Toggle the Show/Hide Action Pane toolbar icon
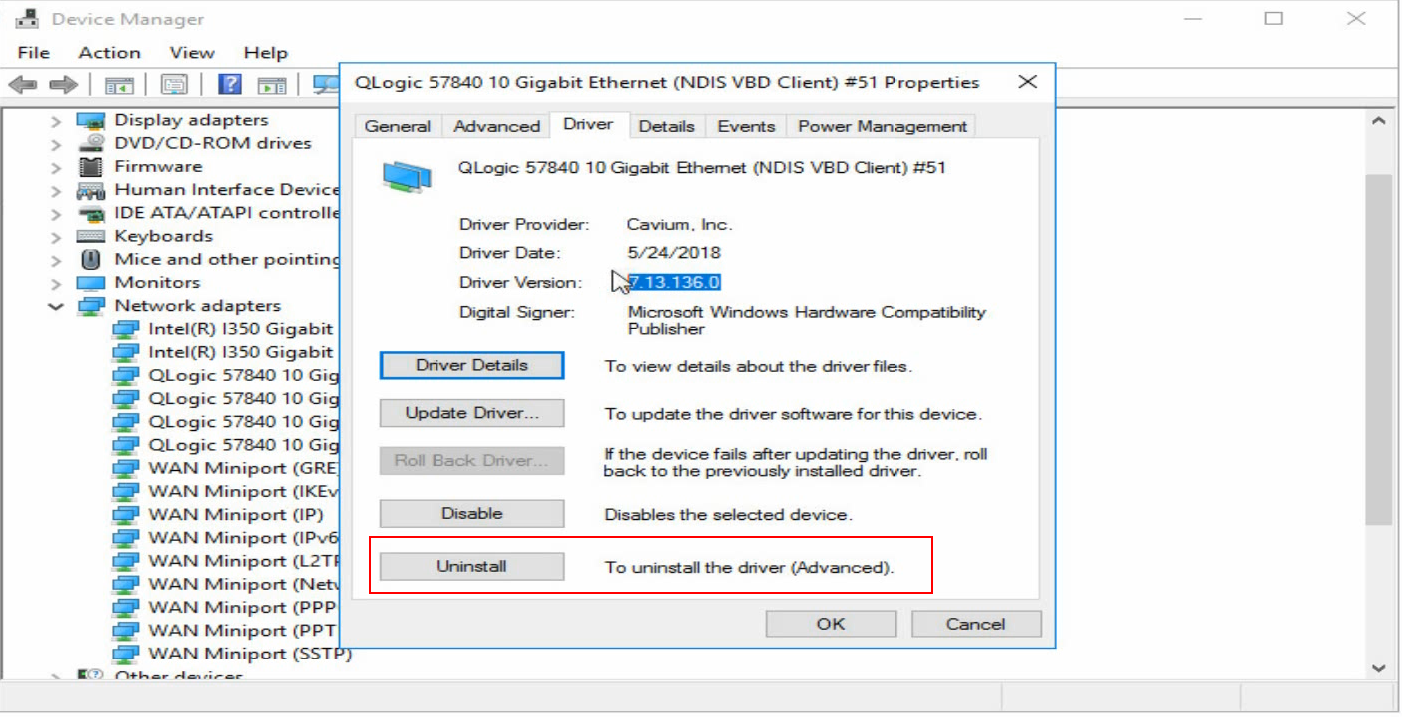The height and width of the screenshot is (717, 1402). pyautogui.click(x=272, y=85)
